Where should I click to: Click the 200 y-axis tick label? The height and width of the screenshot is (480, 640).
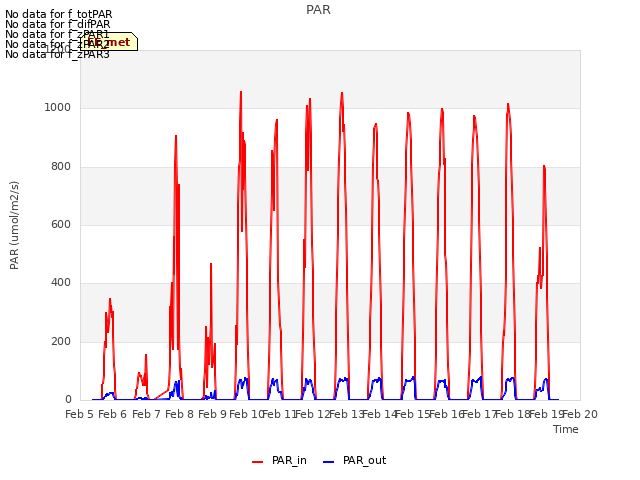61,341
